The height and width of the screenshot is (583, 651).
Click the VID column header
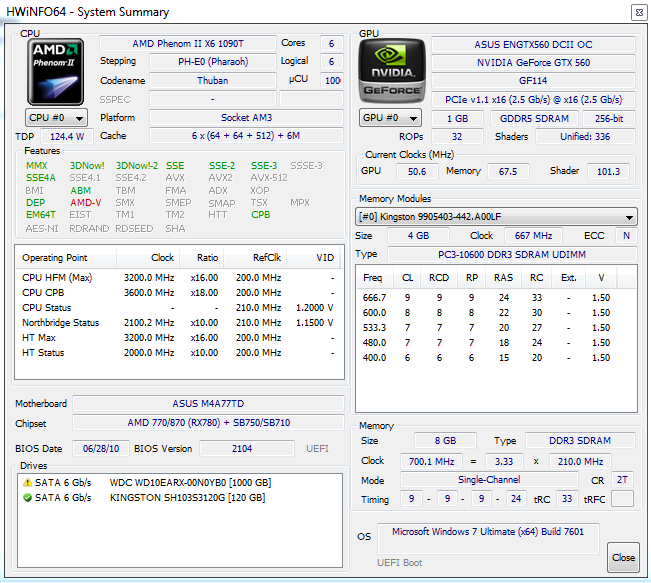coord(313,257)
